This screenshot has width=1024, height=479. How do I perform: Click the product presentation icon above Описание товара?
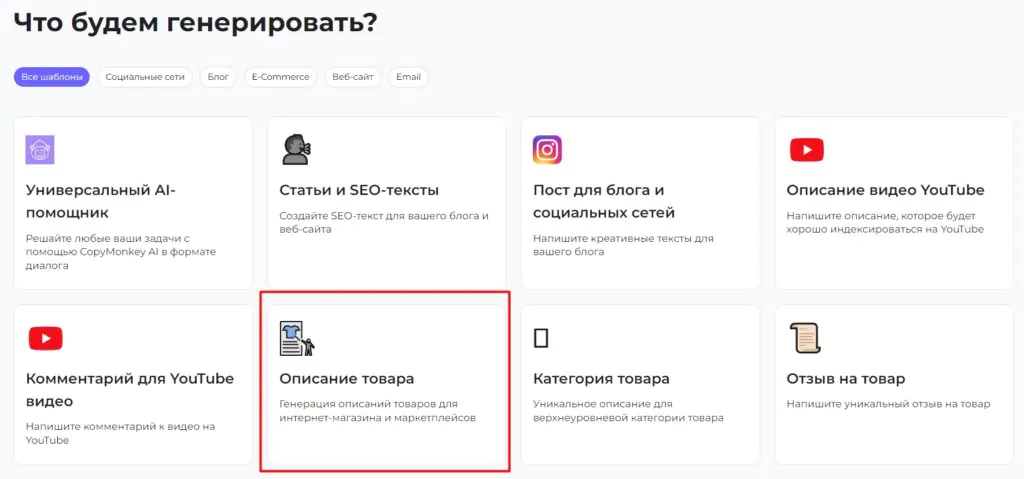297,339
